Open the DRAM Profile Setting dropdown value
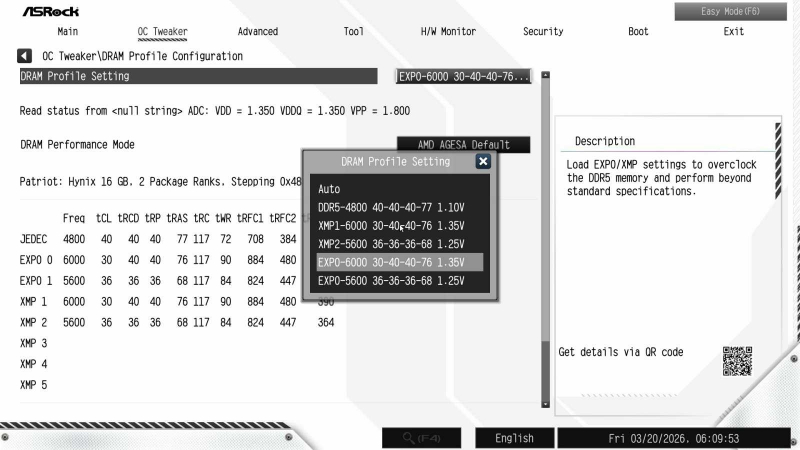800x450 pixels. pos(464,76)
